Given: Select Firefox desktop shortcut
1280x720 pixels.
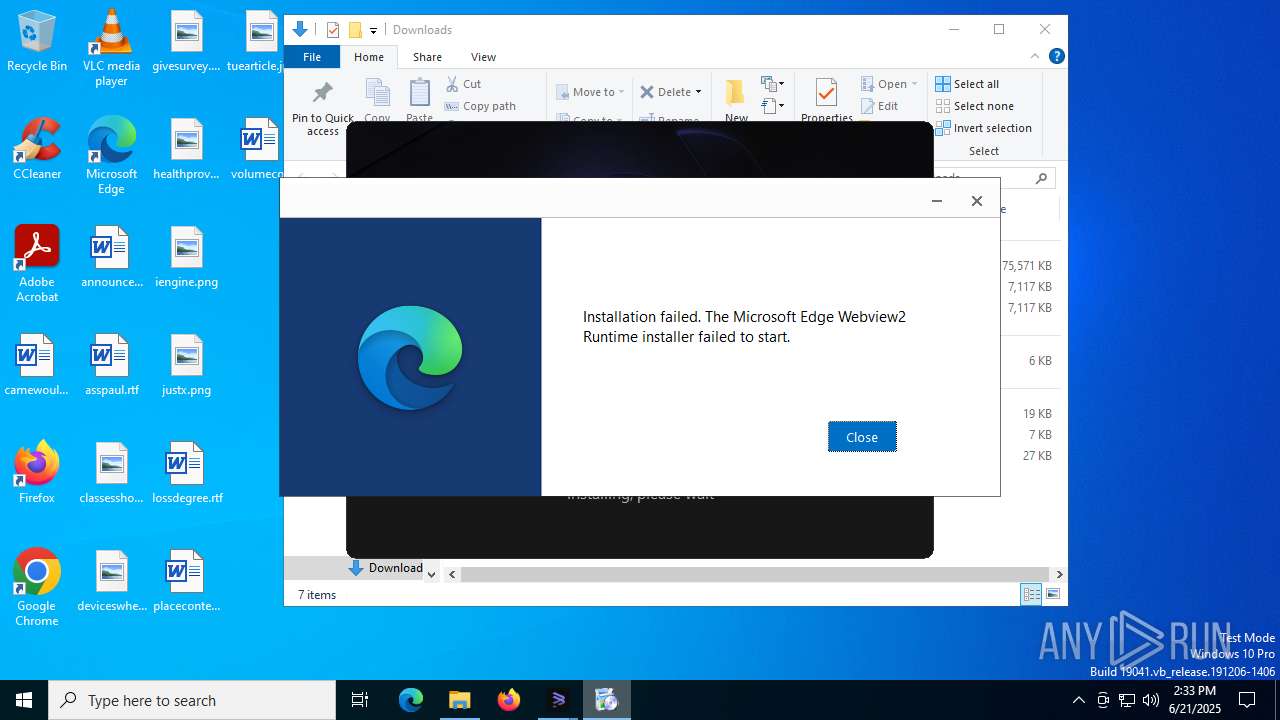Looking at the screenshot, I should [37, 473].
